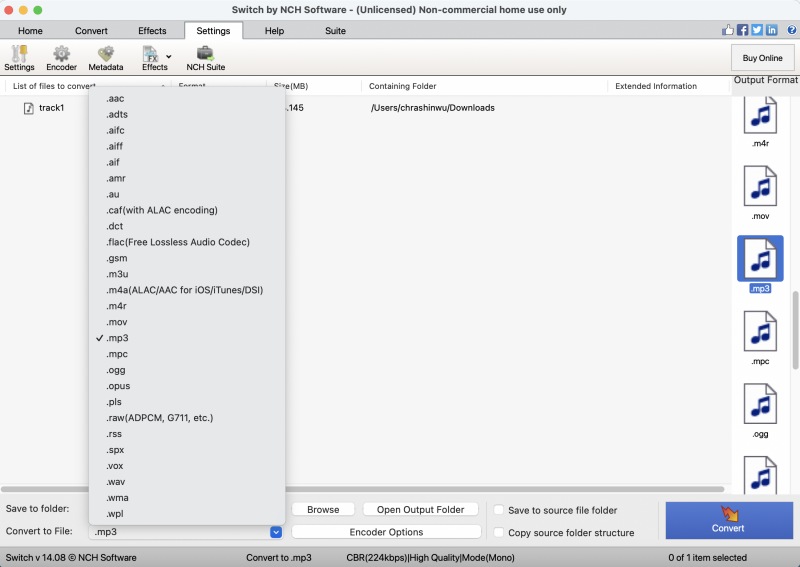Open the Encoder gear icon
Screen dimensions: 800x567
61,58
